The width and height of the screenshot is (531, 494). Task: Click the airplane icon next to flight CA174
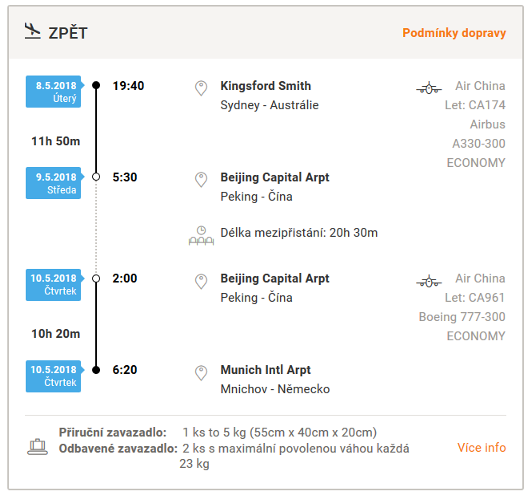coord(429,88)
